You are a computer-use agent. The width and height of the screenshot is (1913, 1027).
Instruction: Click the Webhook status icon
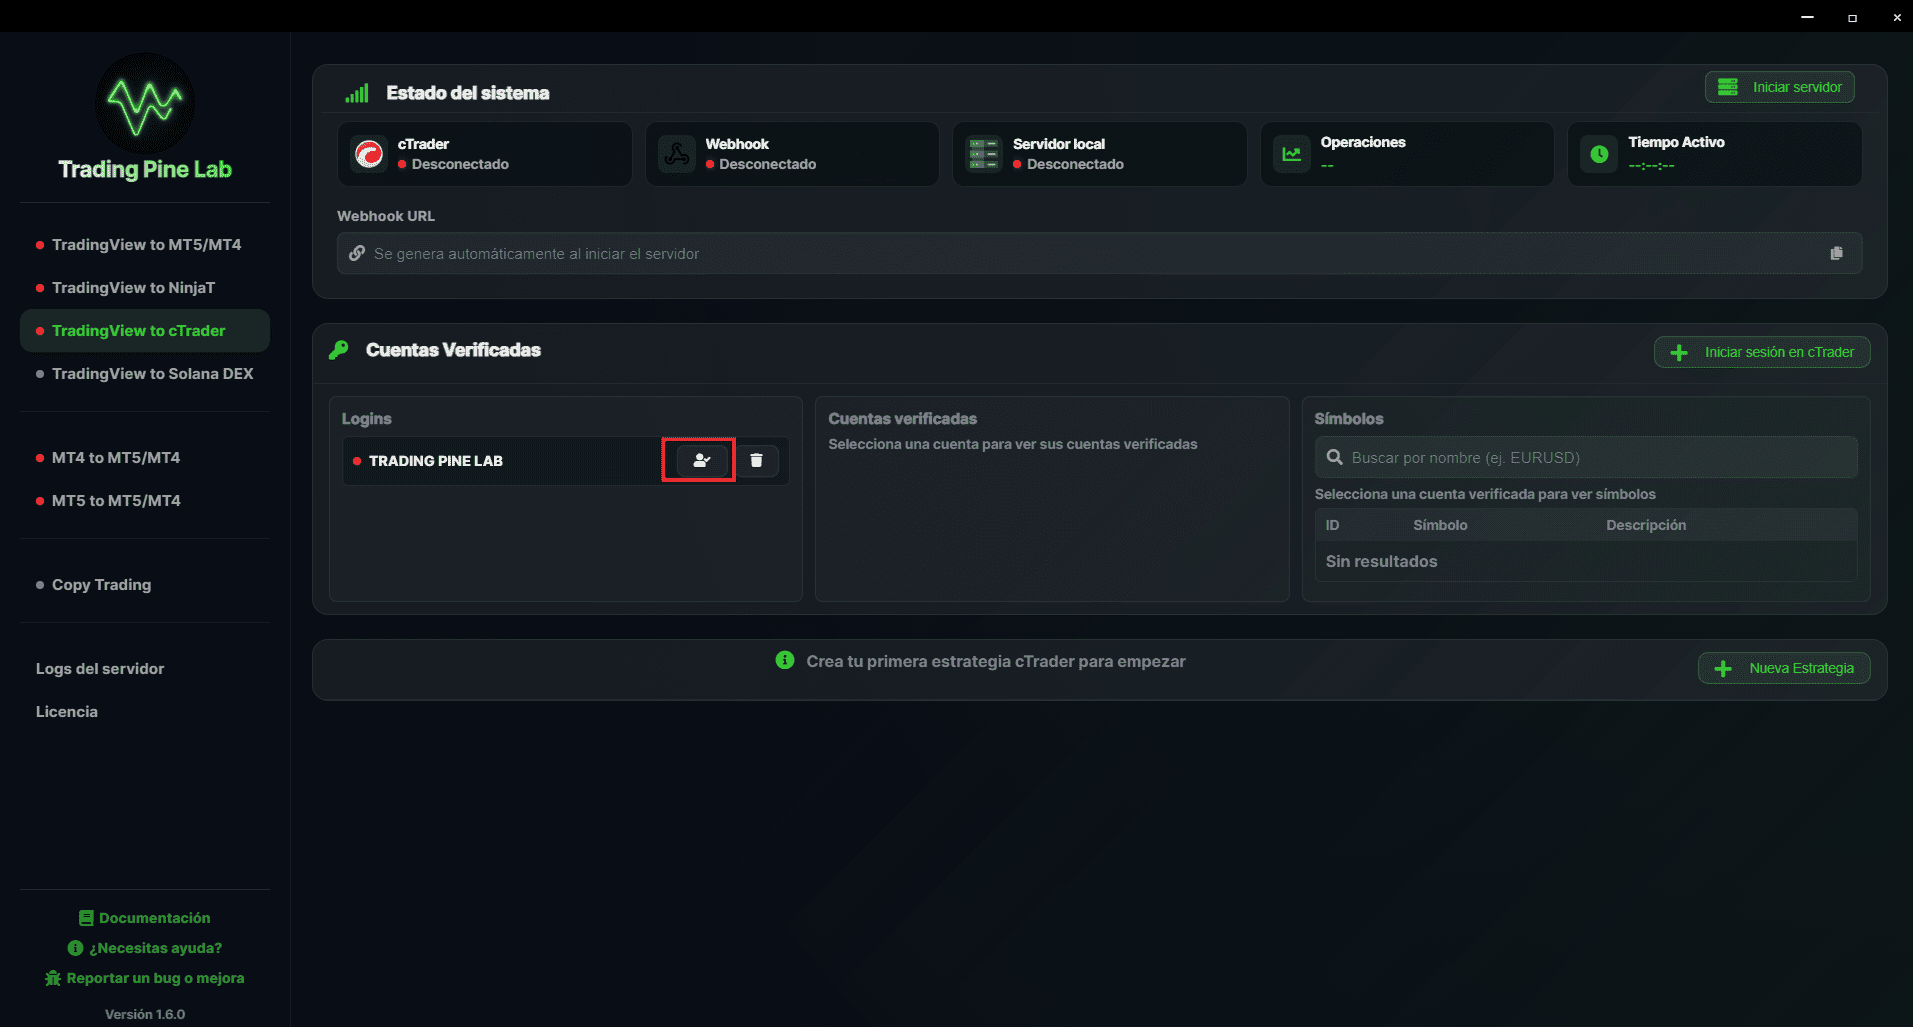coord(676,154)
